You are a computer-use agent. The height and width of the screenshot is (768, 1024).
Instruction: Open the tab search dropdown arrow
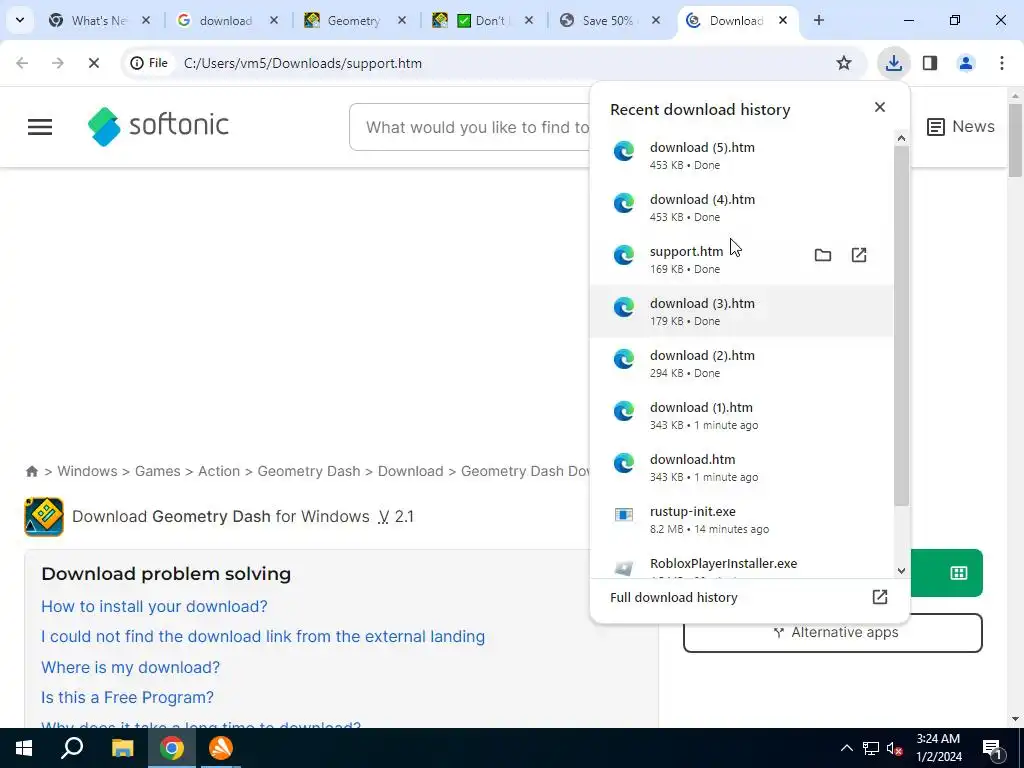click(20, 20)
